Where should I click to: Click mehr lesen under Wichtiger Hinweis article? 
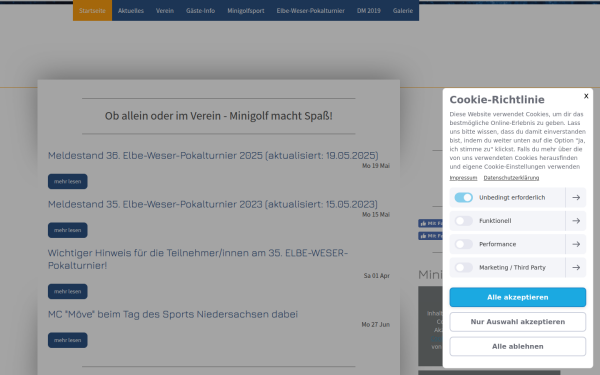click(67, 291)
